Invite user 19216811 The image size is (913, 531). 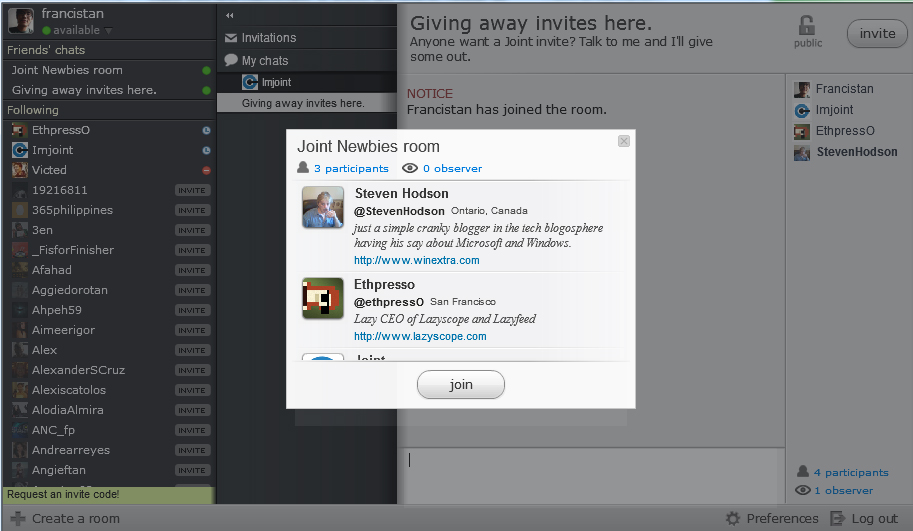coord(192,190)
